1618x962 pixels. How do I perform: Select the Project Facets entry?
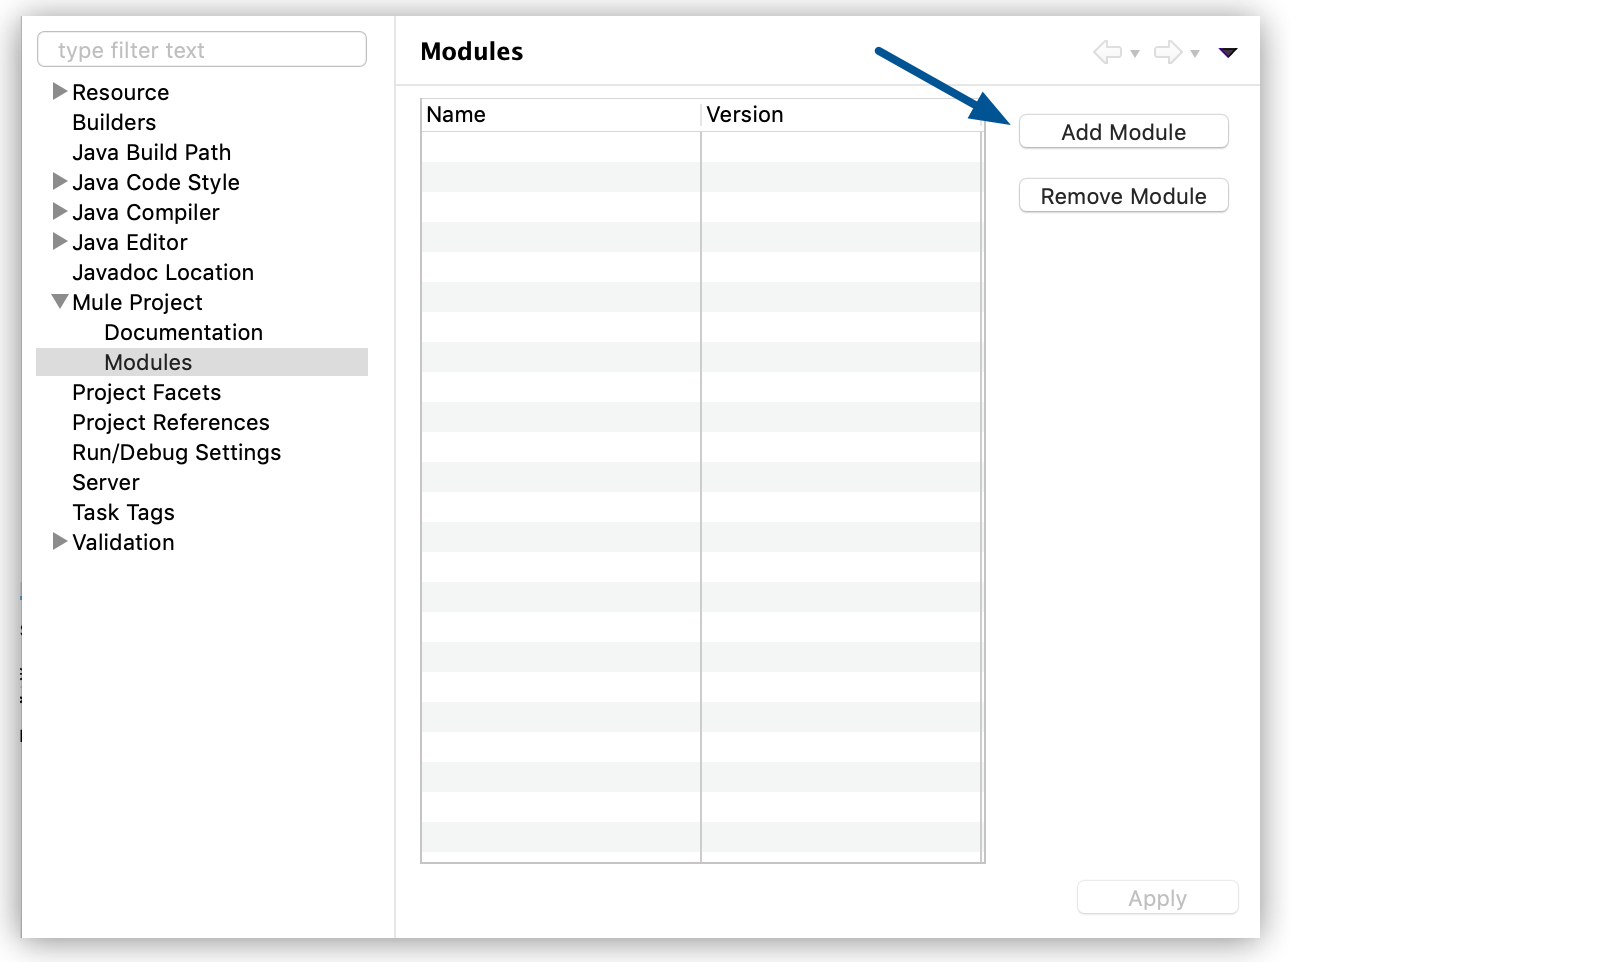coord(146,392)
